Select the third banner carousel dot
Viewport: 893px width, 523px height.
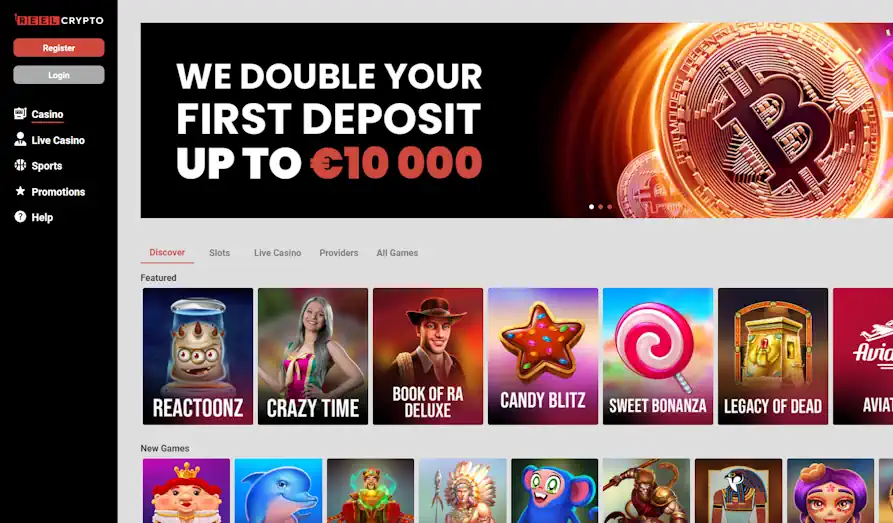(609, 207)
